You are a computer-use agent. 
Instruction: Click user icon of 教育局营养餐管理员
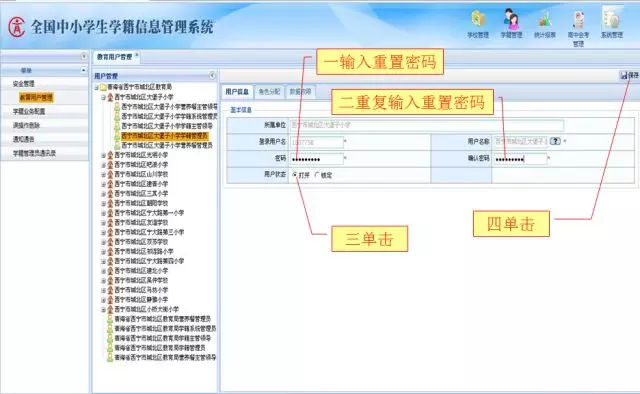click(110, 319)
